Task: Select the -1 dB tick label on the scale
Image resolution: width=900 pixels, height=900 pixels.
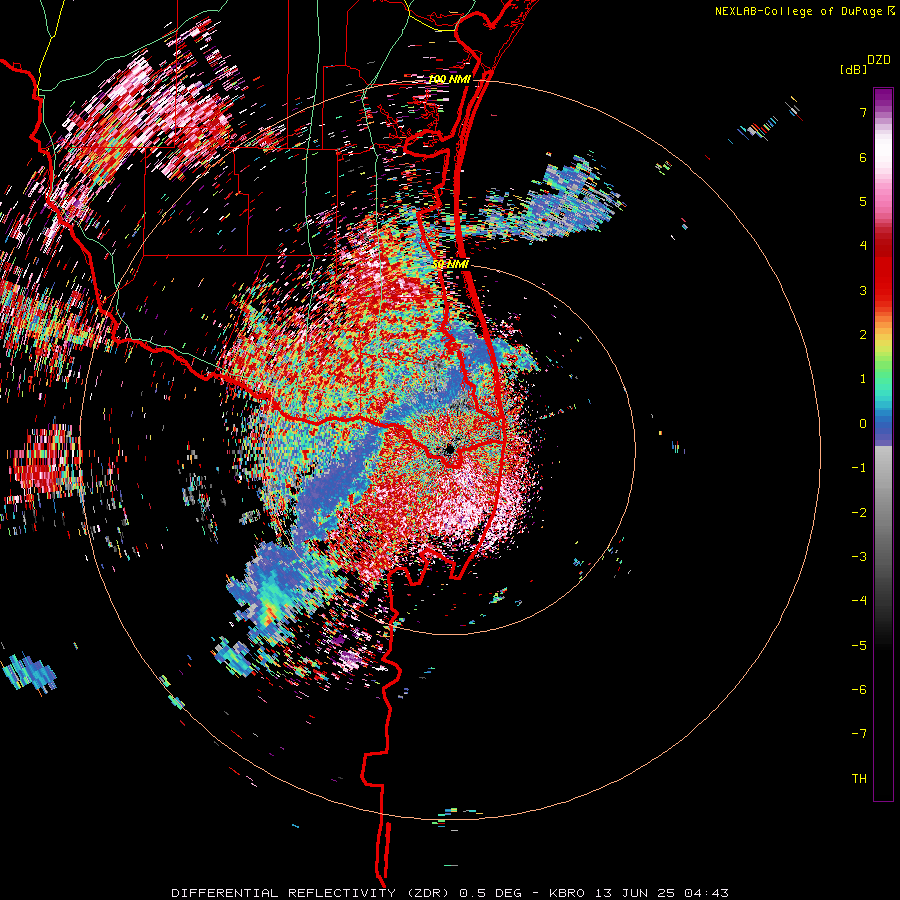Action: point(859,468)
